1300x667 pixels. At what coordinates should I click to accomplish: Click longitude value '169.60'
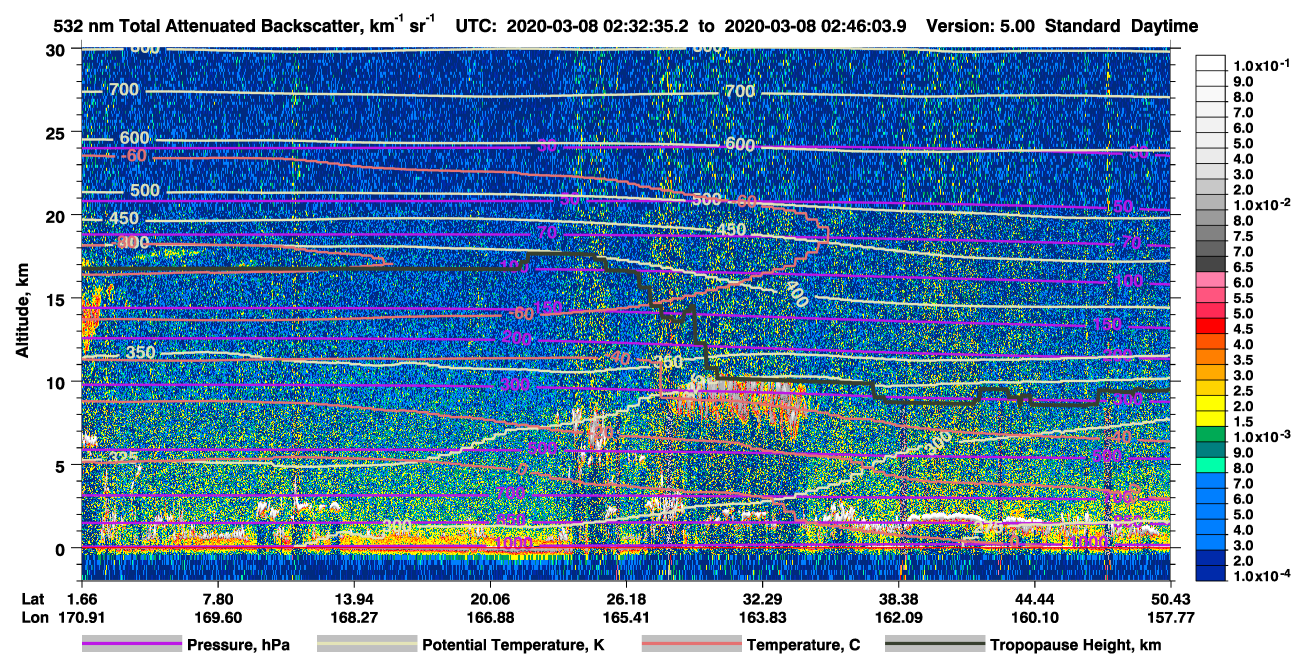(218, 617)
